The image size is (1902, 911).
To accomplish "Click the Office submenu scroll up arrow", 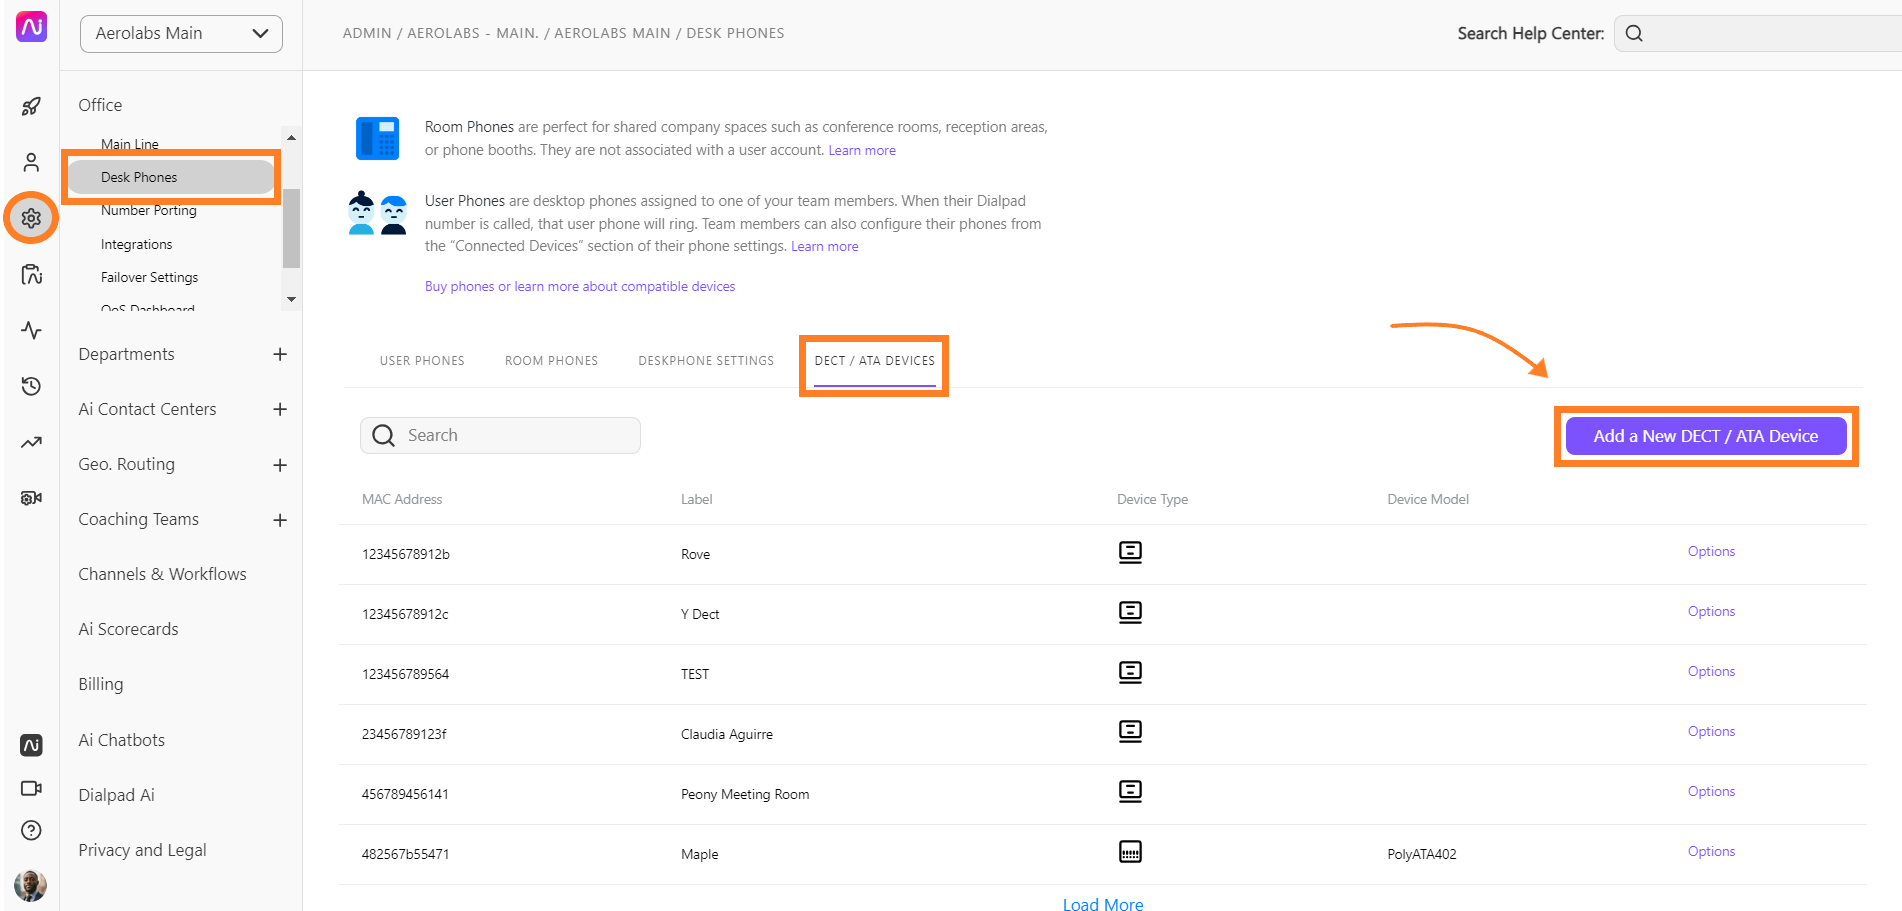I will coord(291,138).
